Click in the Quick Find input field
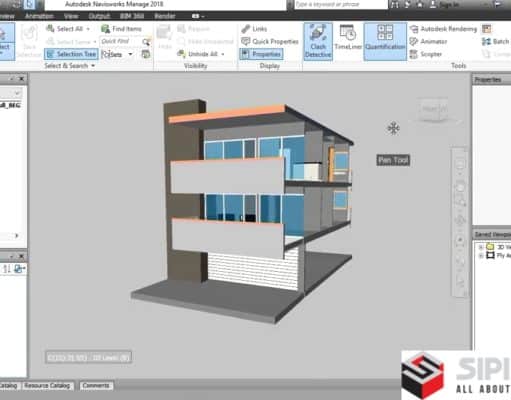 click(x=120, y=41)
